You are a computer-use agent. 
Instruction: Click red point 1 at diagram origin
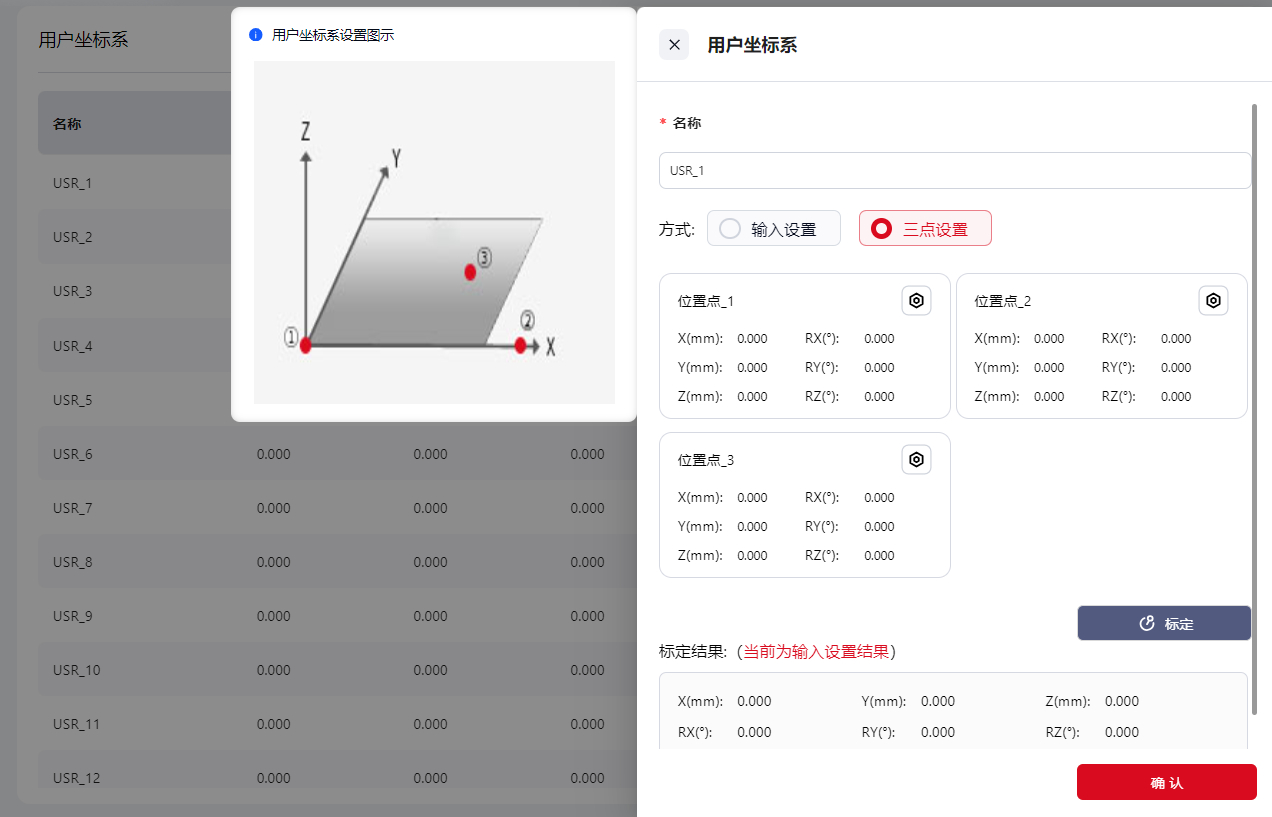(306, 346)
